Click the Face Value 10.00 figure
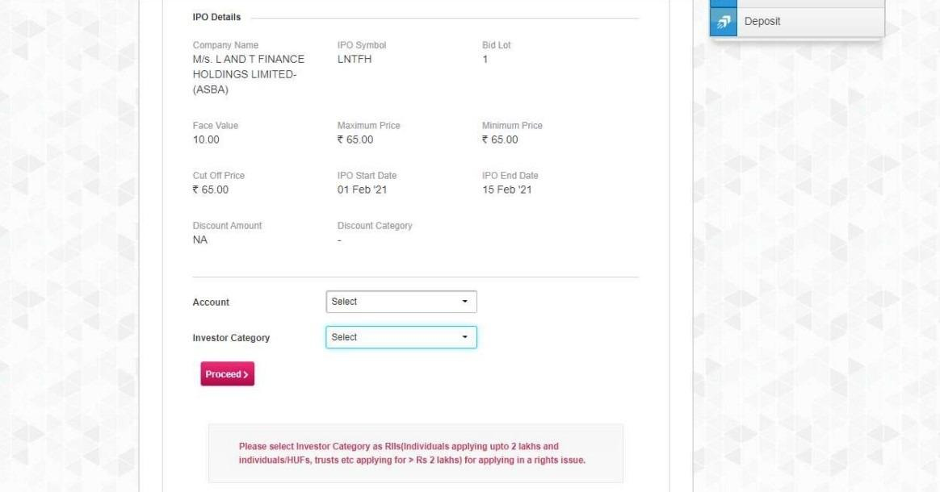 pos(206,140)
